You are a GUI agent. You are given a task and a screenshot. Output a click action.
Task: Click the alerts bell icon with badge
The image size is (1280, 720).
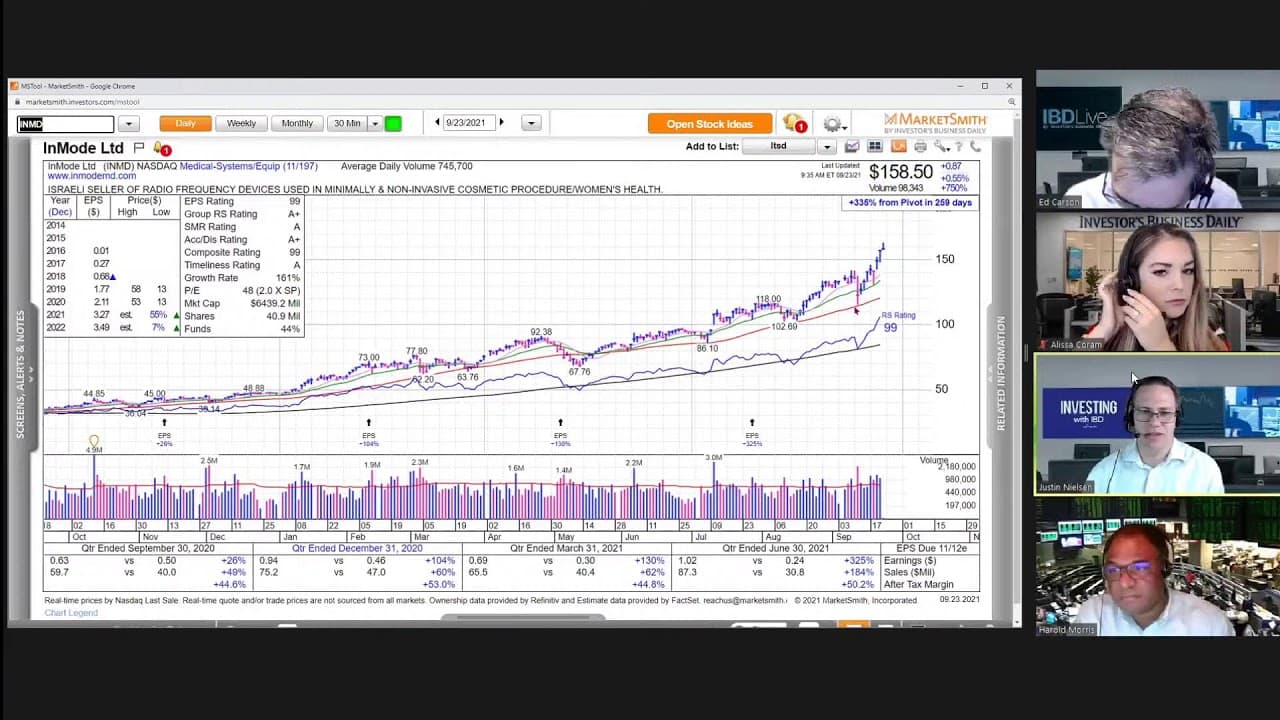795,123
